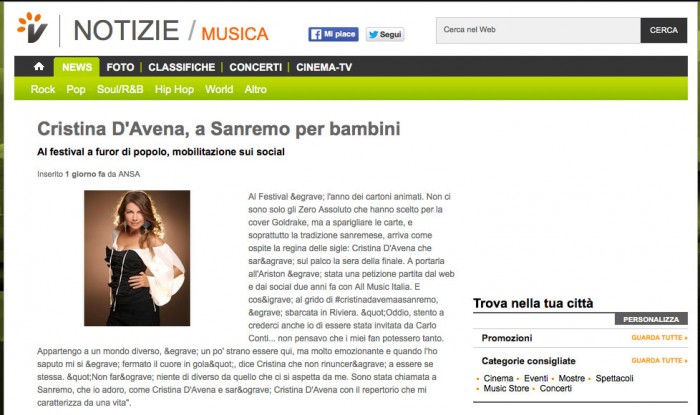Image resolution: width=700 pixels, height=415 pixels.
Task: Open the CONCERTI menu item
Action: 255,67
